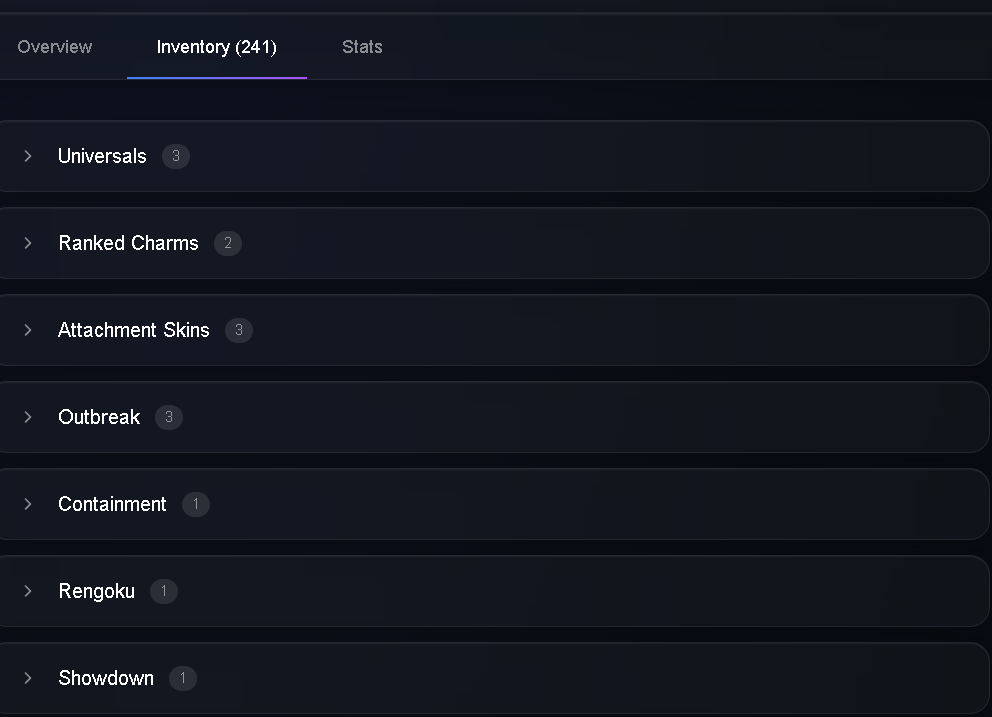Click the Universals category label
The width and height of the screenshot is (992, 717).
point(102,156)
